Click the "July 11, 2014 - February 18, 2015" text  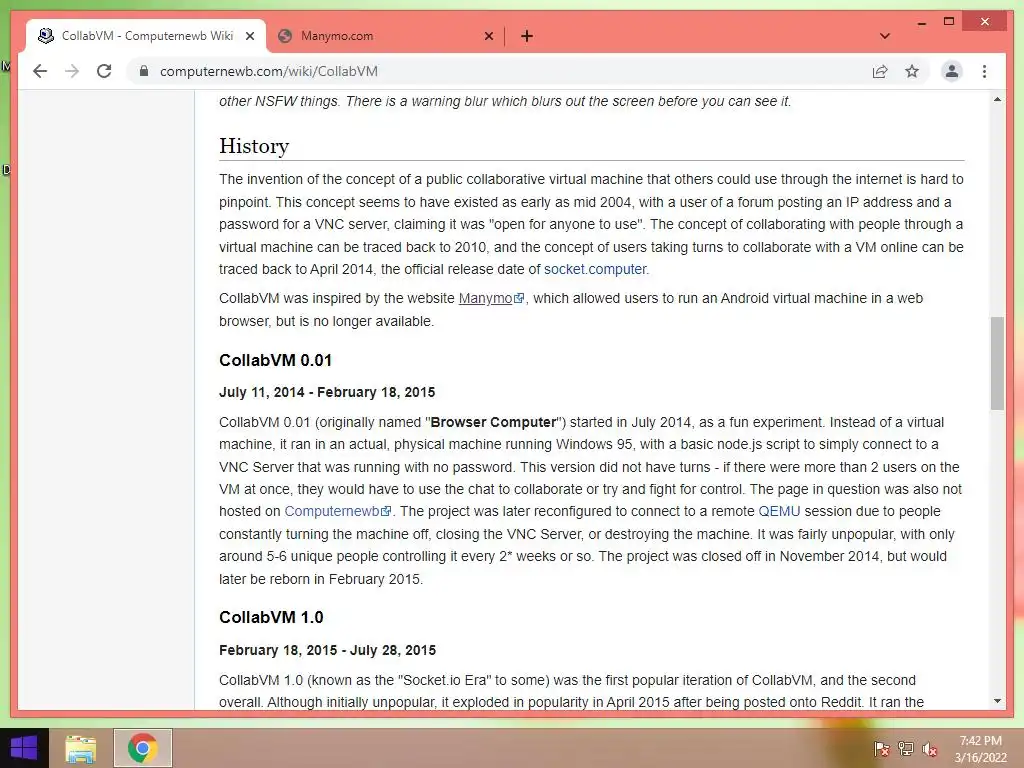tap(327, 392)
